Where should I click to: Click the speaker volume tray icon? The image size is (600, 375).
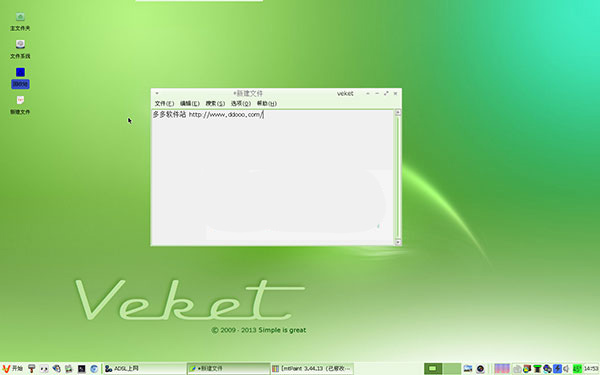click(x=567, y=368)
